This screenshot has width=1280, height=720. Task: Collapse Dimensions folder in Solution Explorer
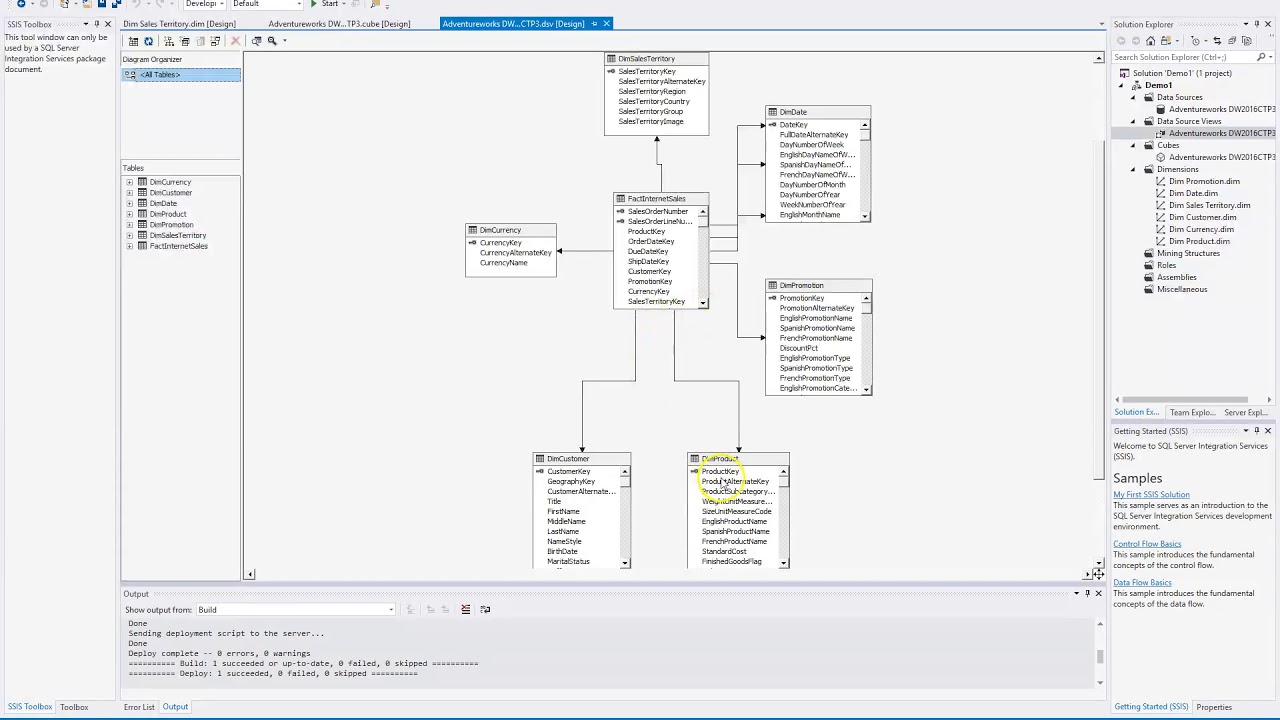click(x=1134, y=169)
